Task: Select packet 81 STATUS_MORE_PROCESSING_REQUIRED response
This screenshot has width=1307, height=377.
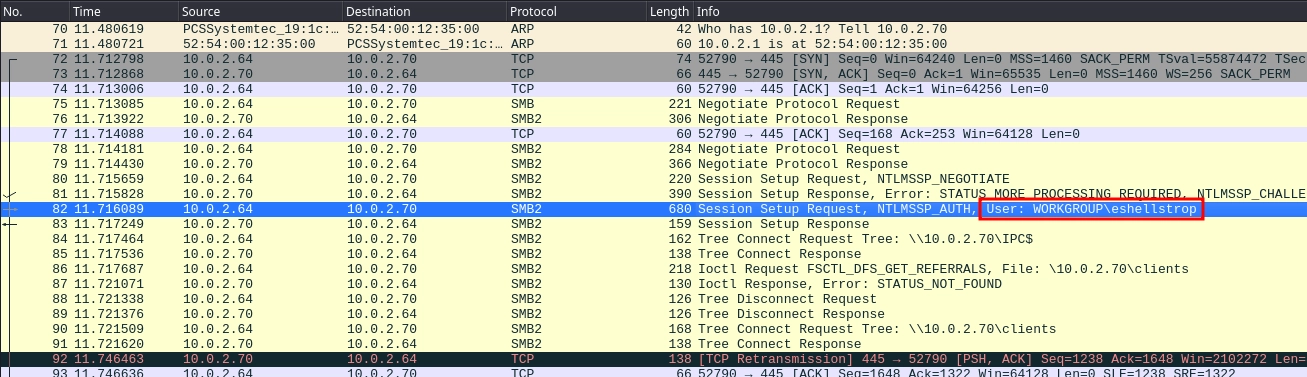Action: 653,194
